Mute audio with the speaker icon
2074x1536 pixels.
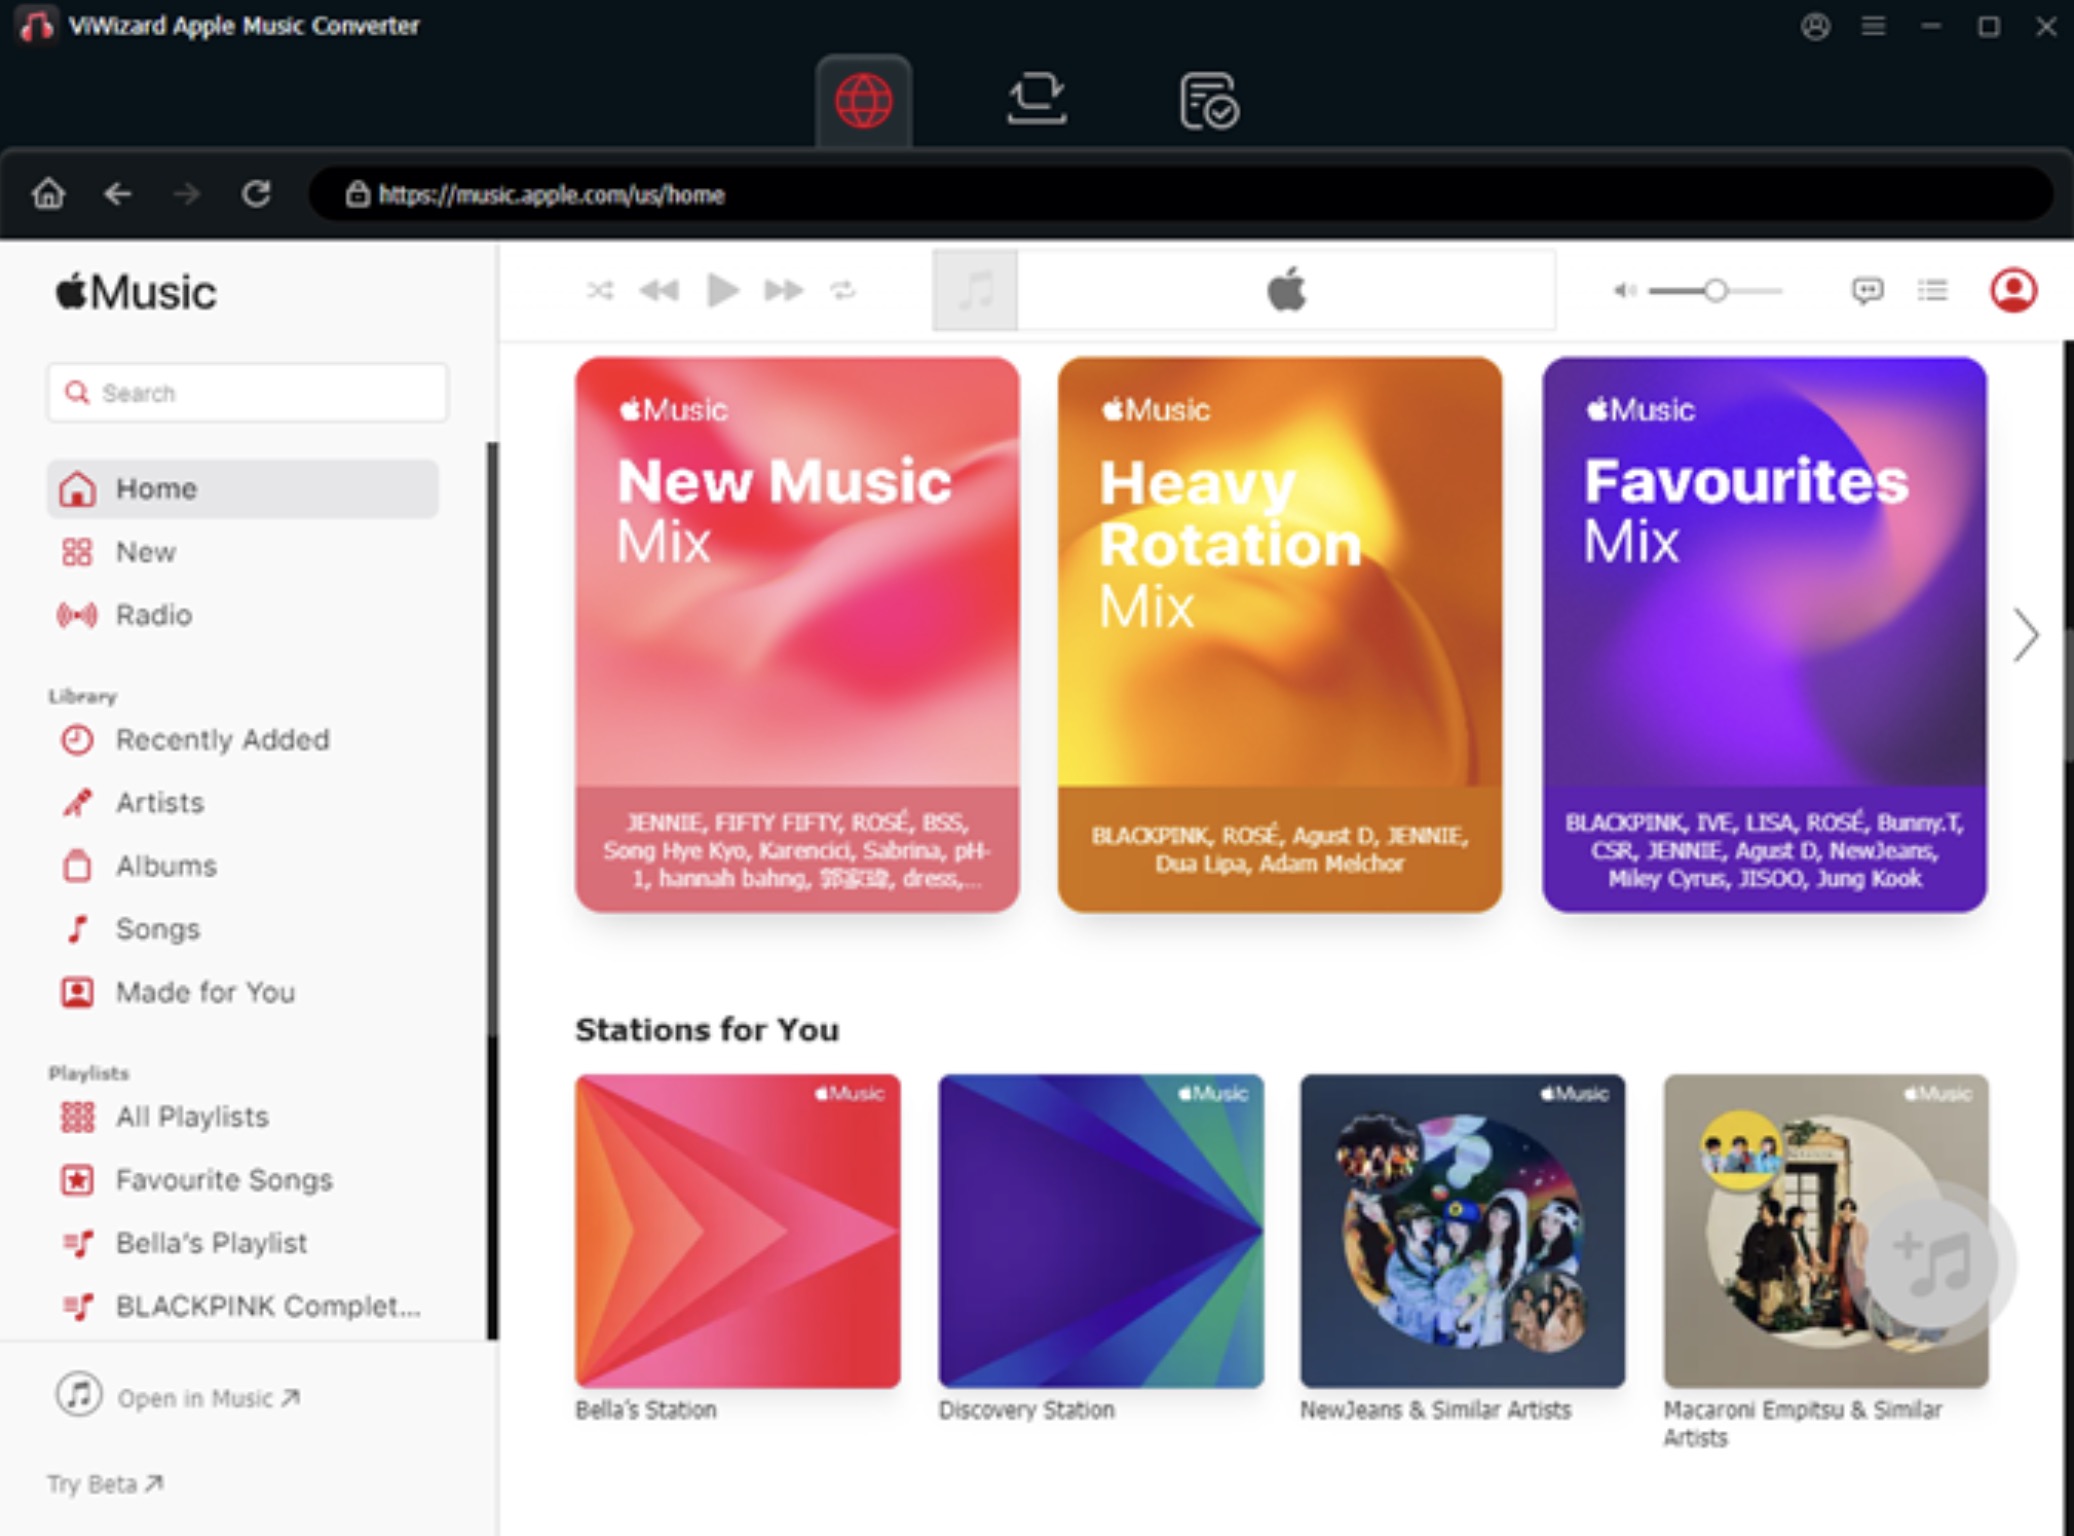tap(1623, 290)
